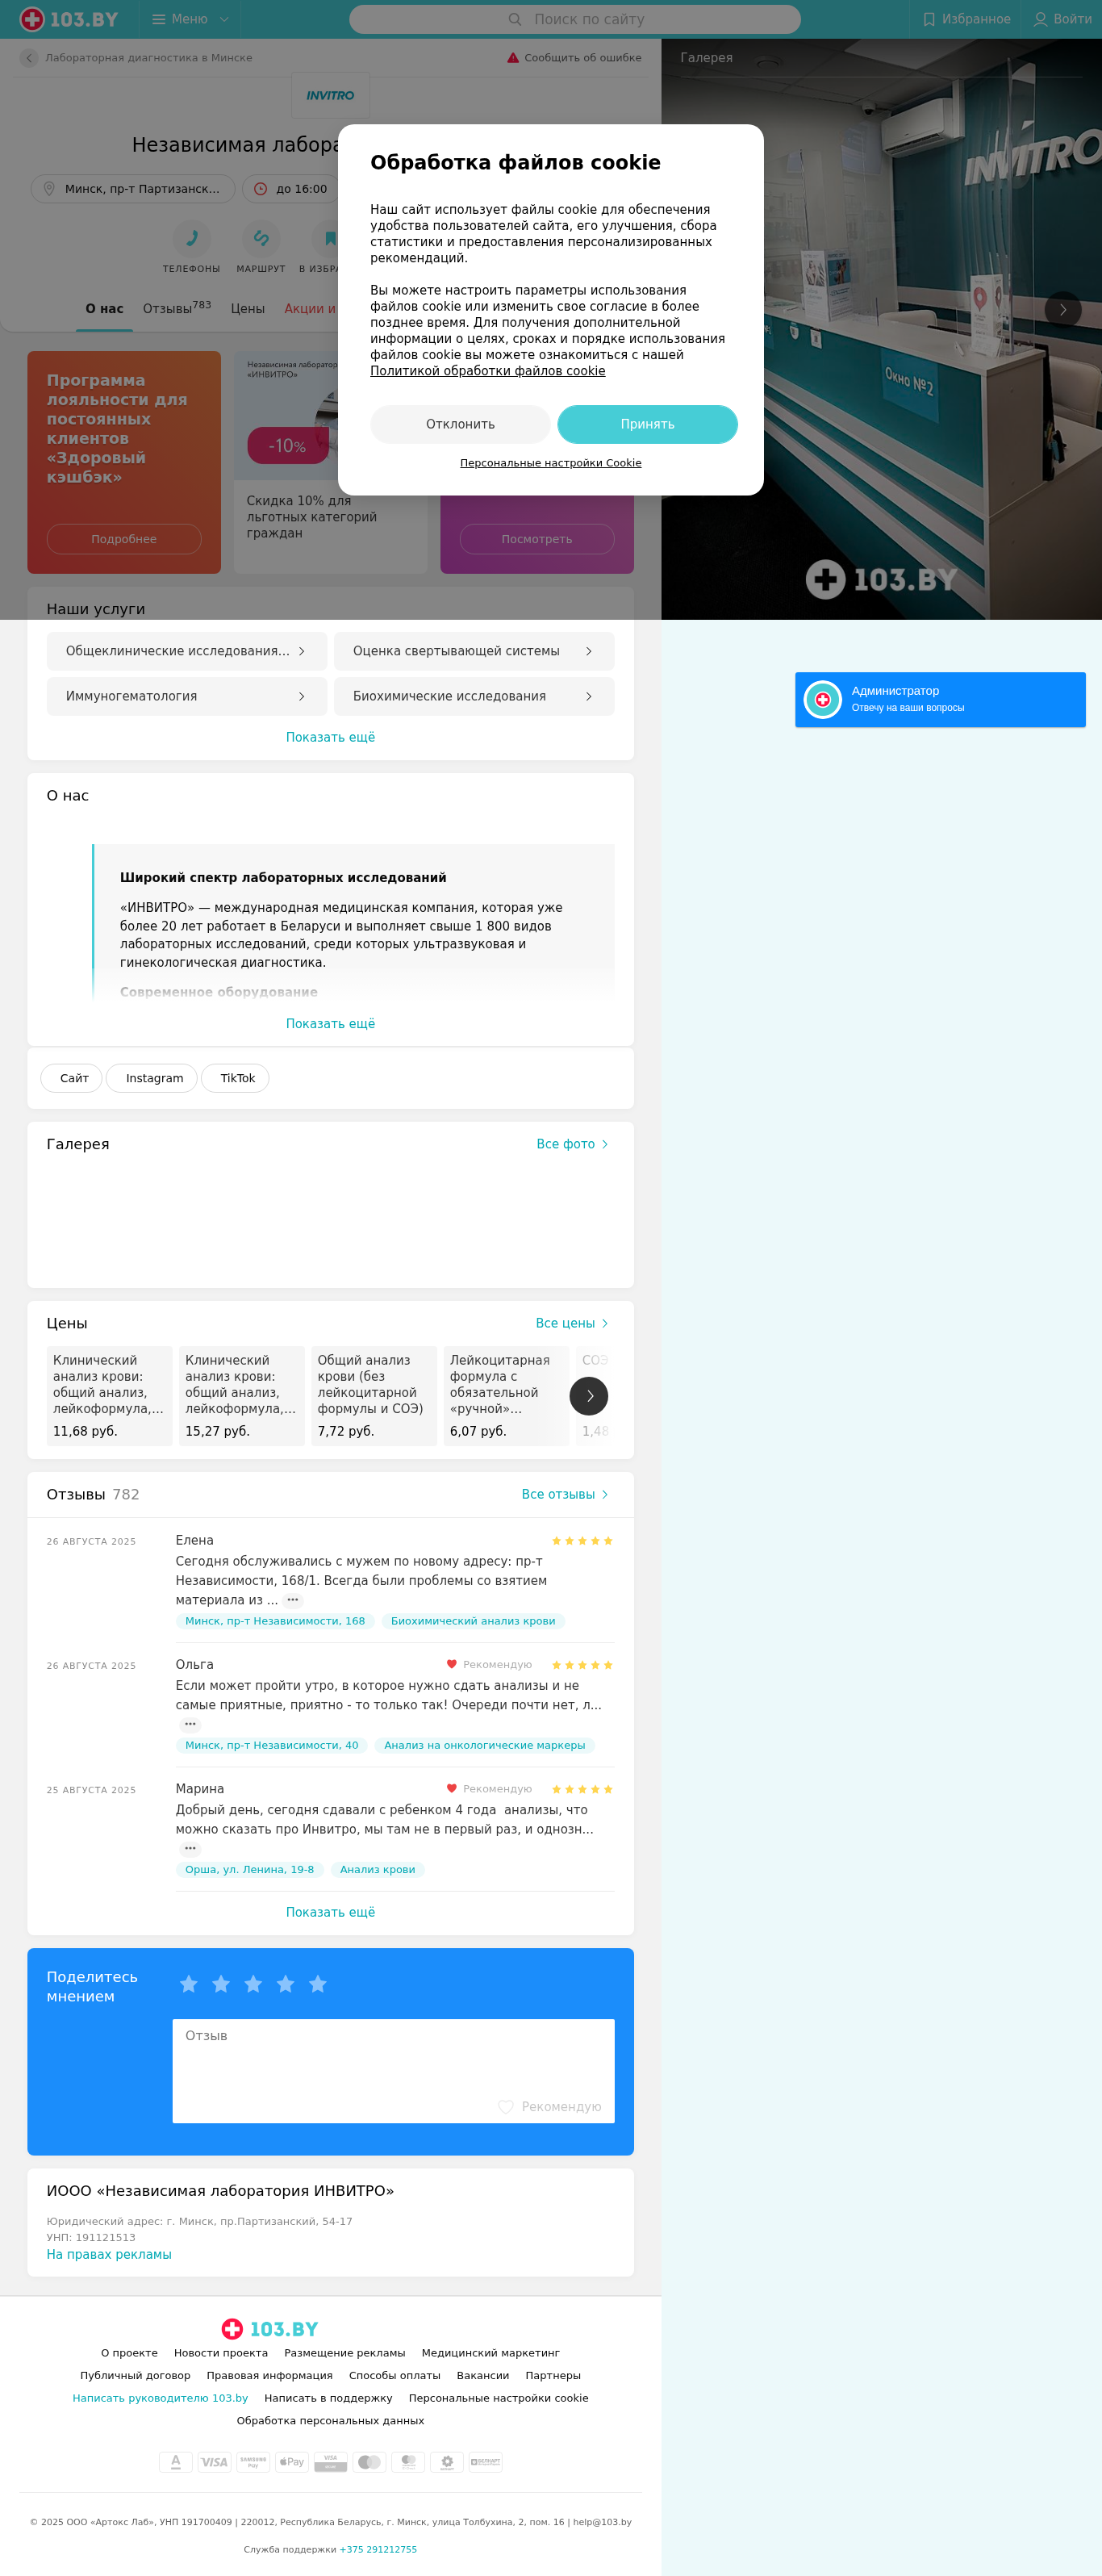Switch to the О нас tab
Viewport: 1102px width, 2576px height.
pyautogui.click(x=105, y=308)
